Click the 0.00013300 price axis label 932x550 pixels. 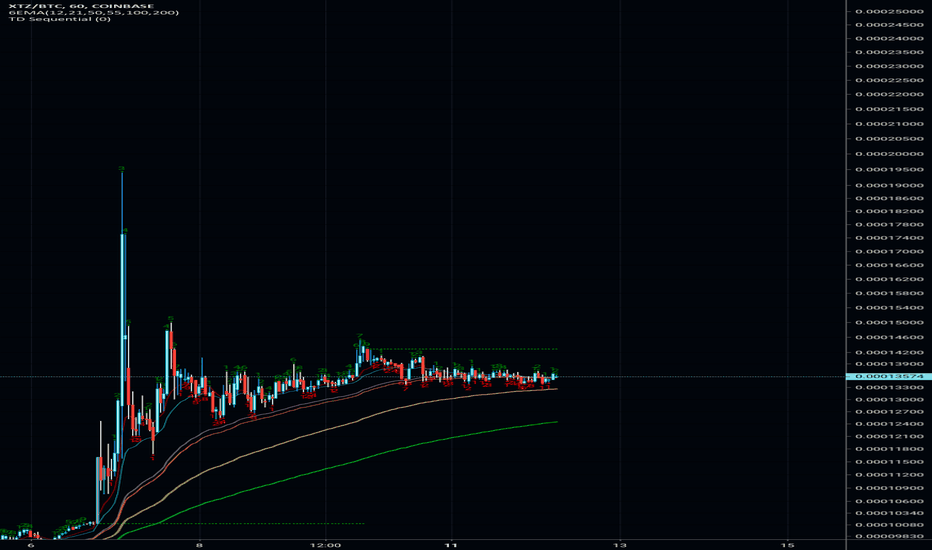click(x=889, y=388)
